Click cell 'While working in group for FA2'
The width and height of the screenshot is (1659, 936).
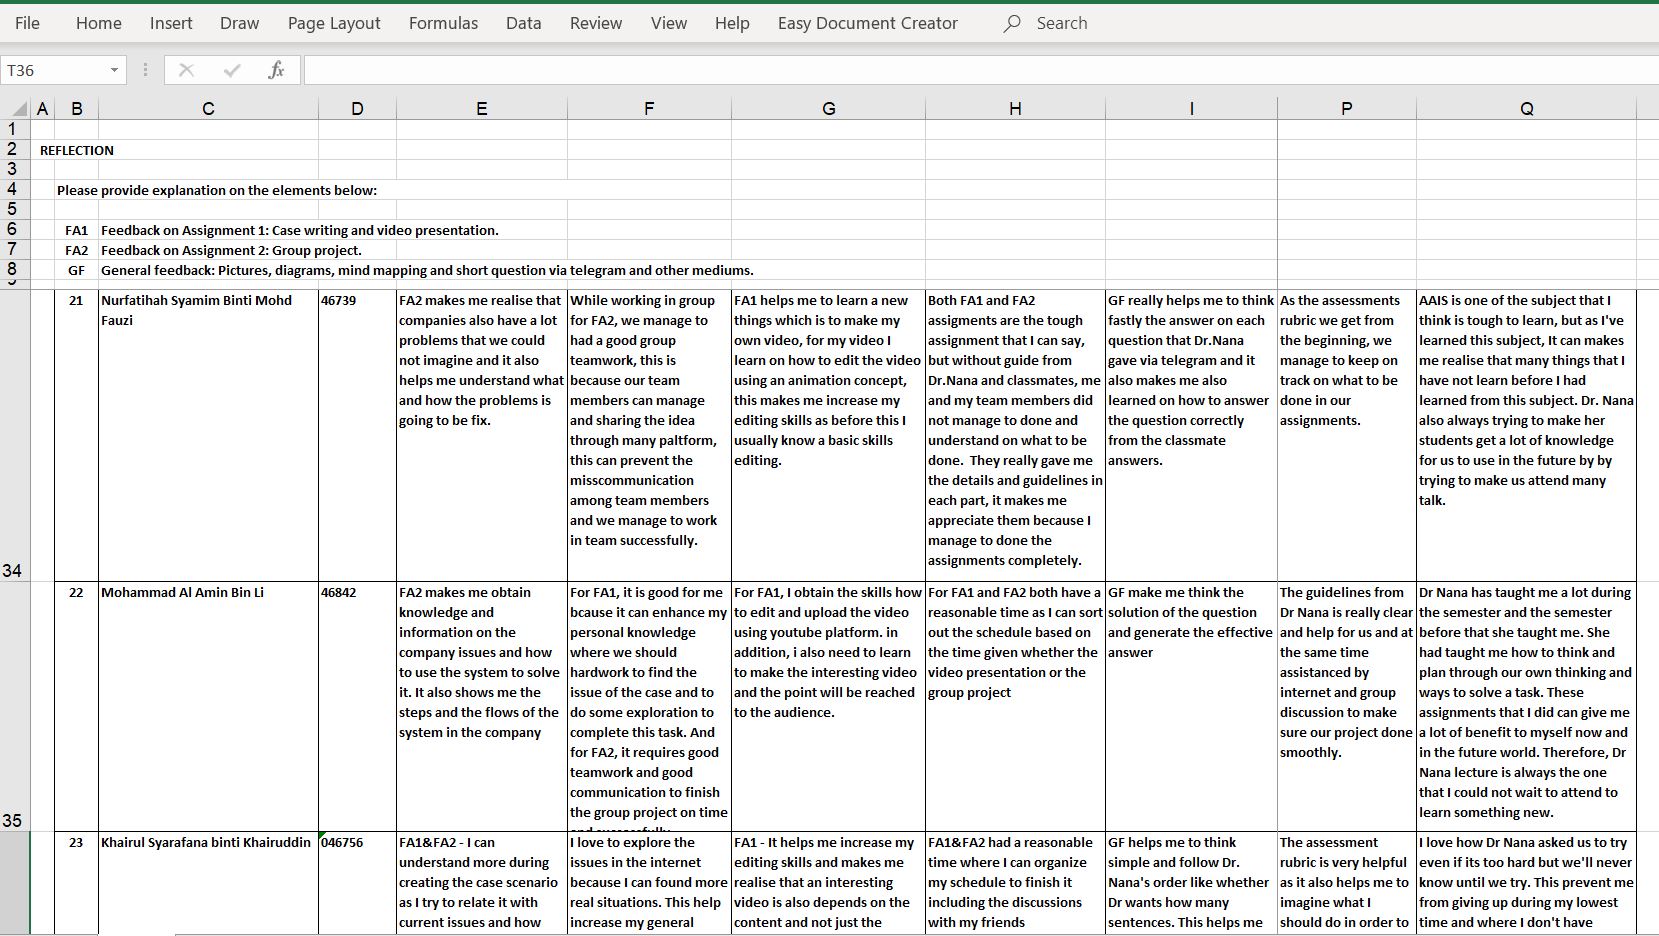(649, 436)
